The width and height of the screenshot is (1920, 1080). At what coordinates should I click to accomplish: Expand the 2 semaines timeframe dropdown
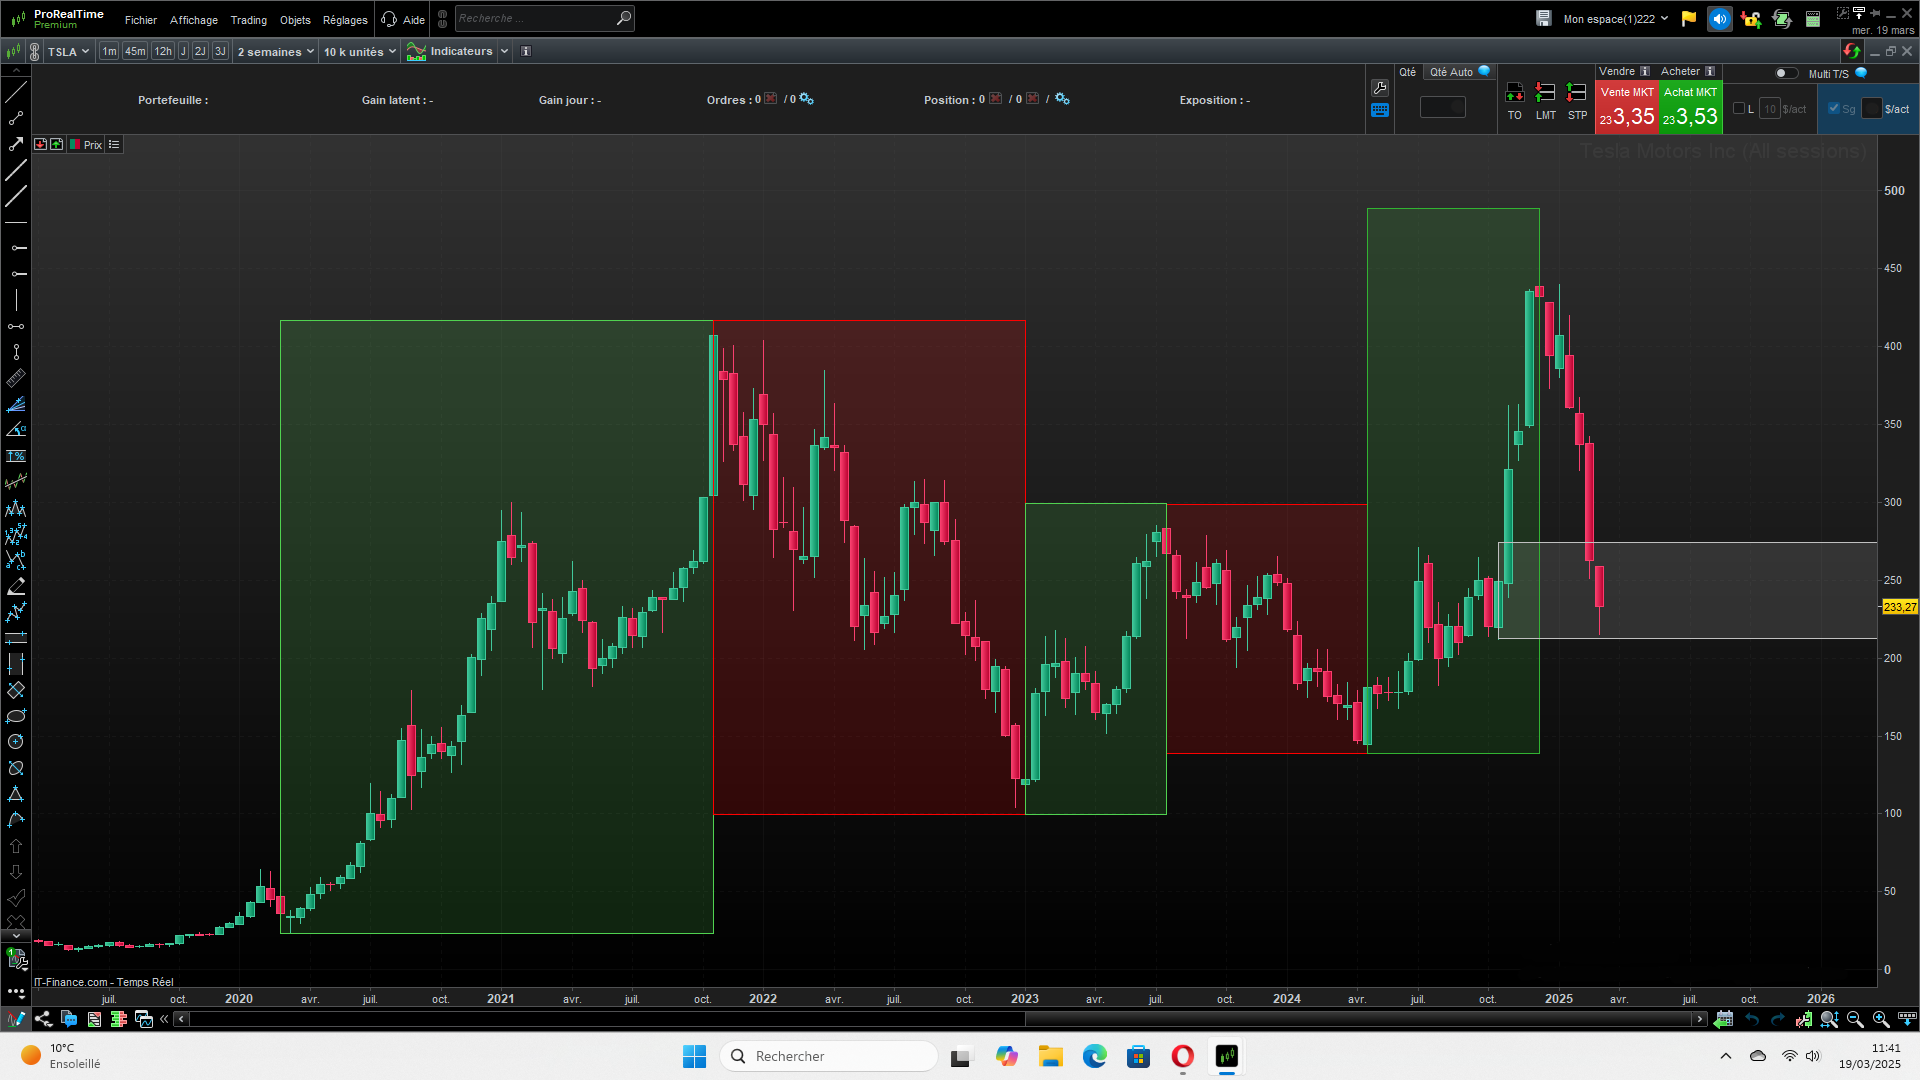[275, 51]
